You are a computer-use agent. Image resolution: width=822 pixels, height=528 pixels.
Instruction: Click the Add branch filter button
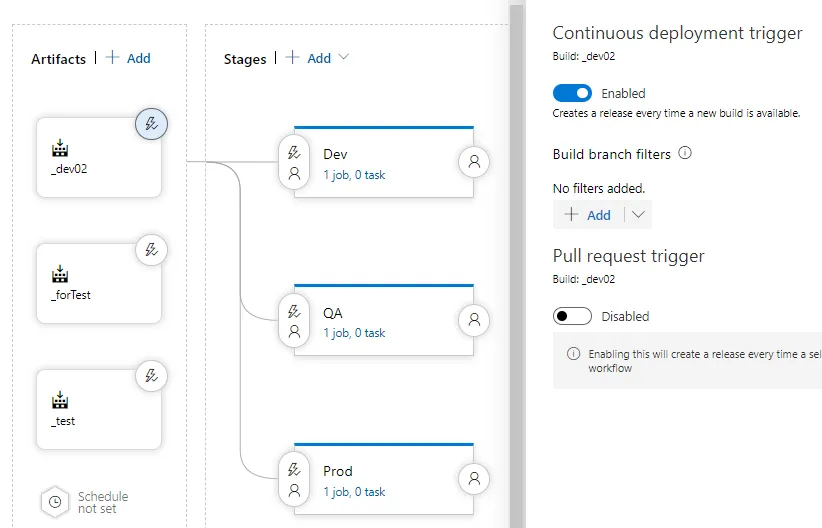click(588, 215)
